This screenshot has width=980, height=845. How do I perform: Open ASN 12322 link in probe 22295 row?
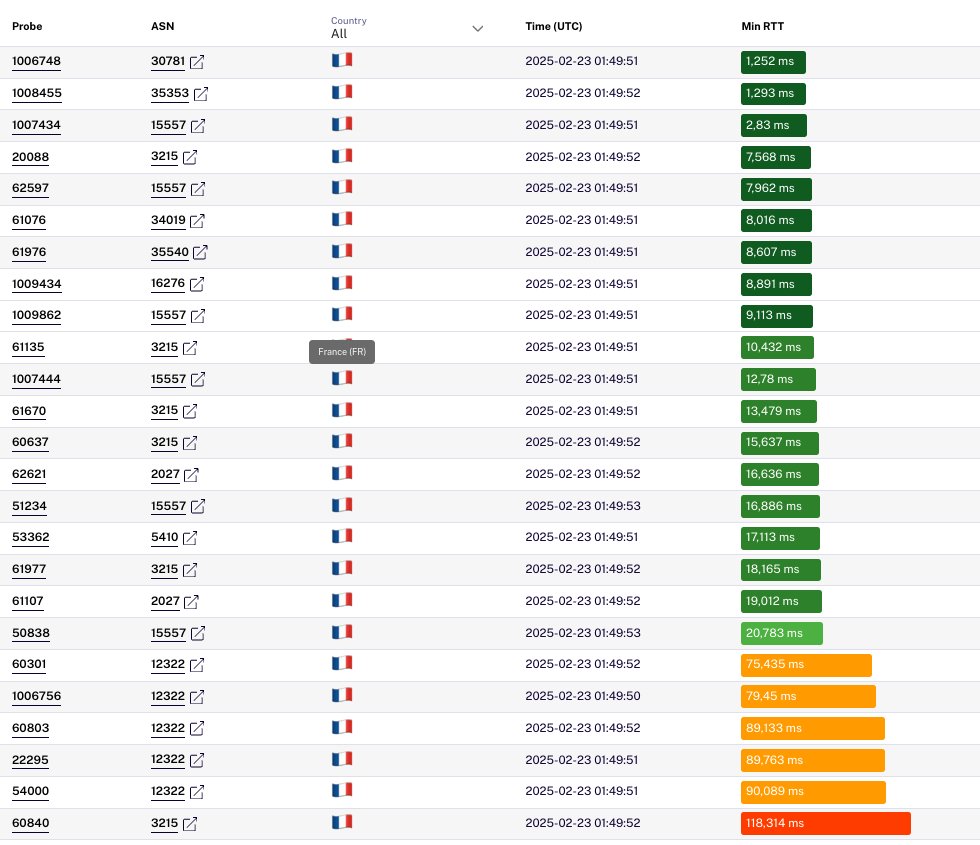point(168,759)
